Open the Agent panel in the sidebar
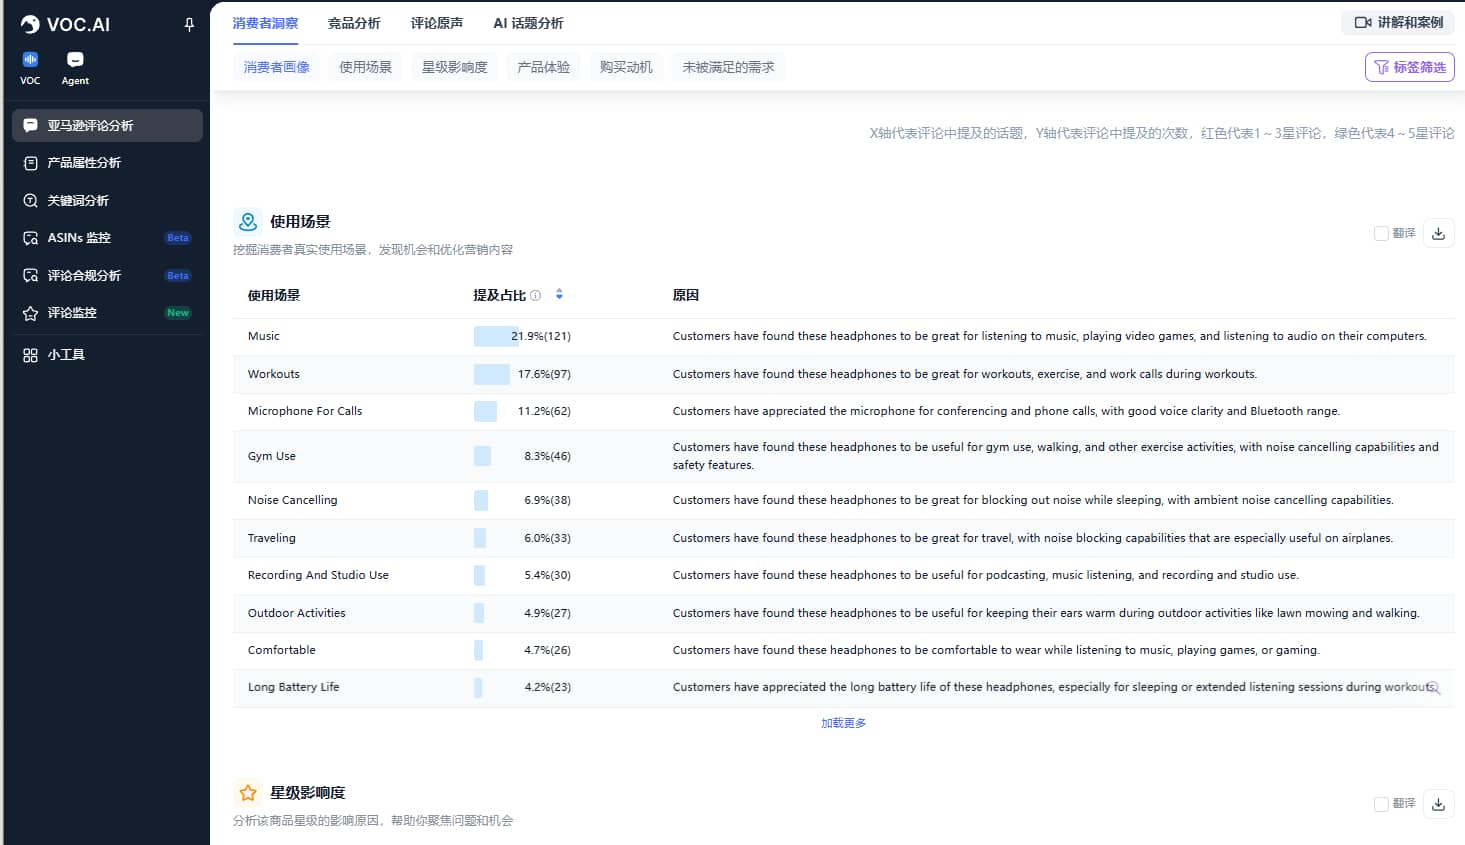This screenshot has width=1465, height=845. tap(74, 68)
